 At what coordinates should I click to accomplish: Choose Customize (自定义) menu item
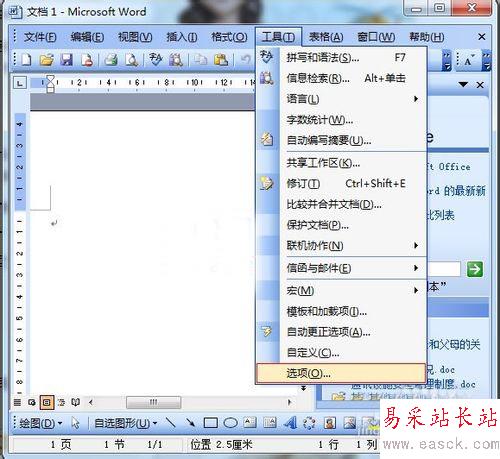[x=341, y=353]
